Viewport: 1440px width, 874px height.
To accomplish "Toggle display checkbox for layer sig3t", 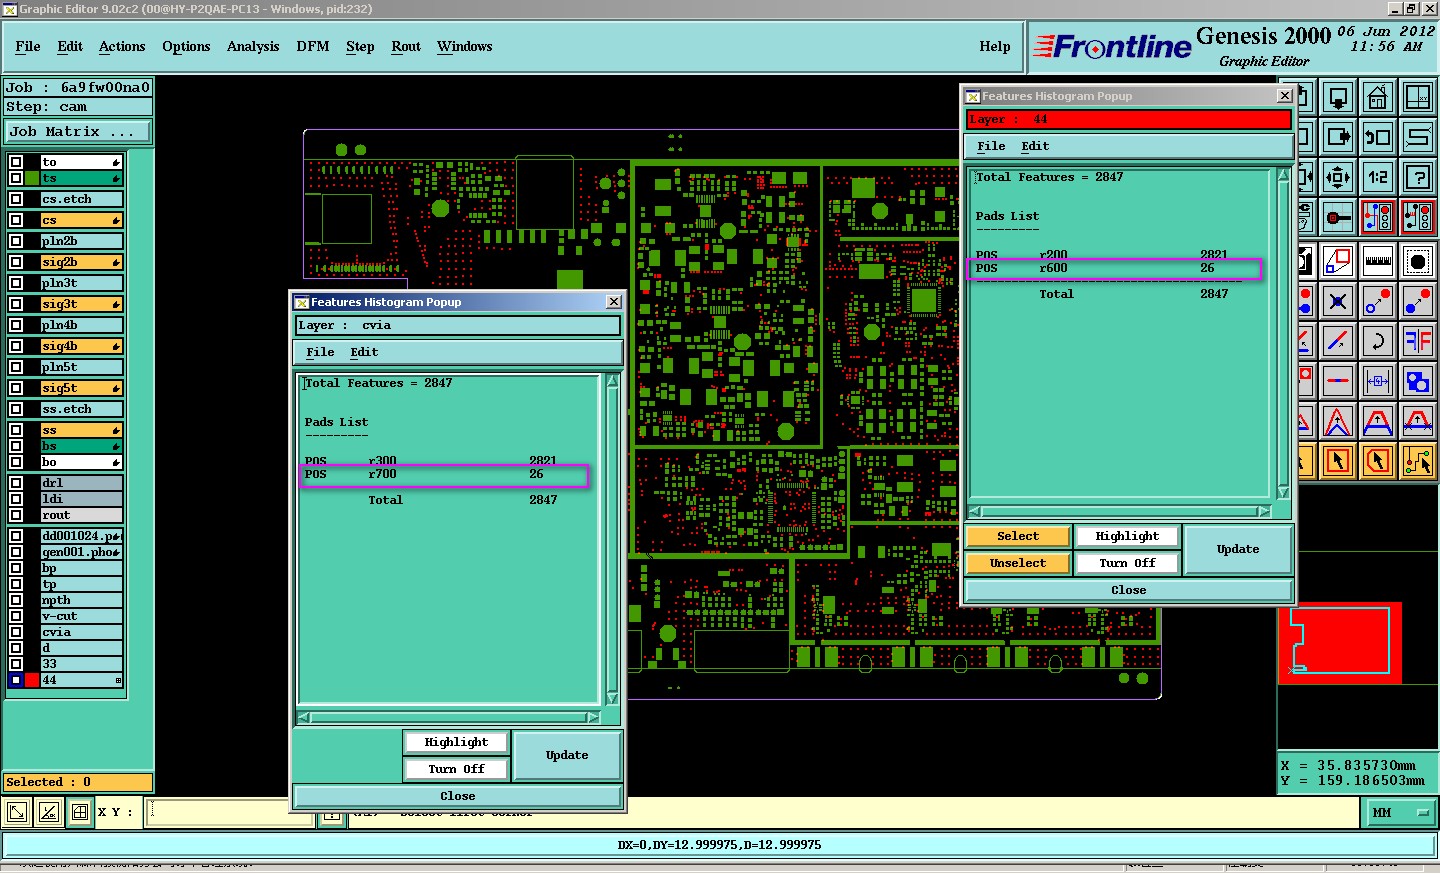I will coord(16,304).
